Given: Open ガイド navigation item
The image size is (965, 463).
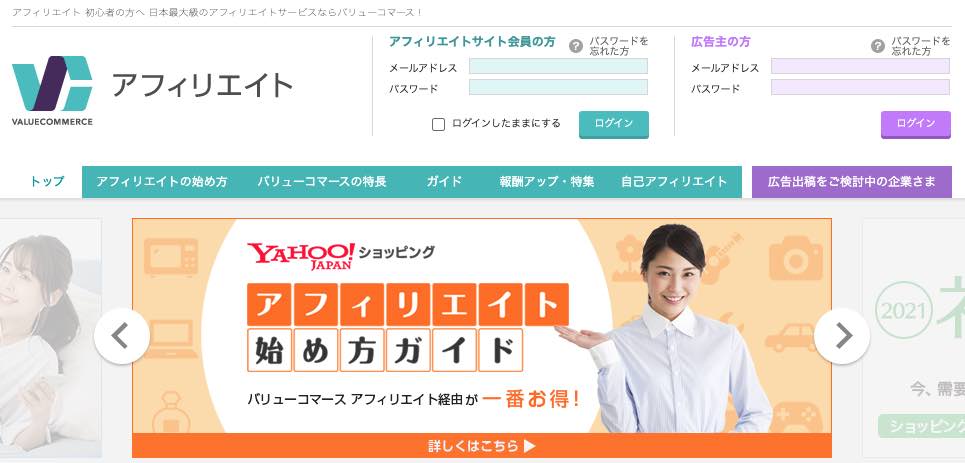Looking at the screenshot, I should [444, 182].
